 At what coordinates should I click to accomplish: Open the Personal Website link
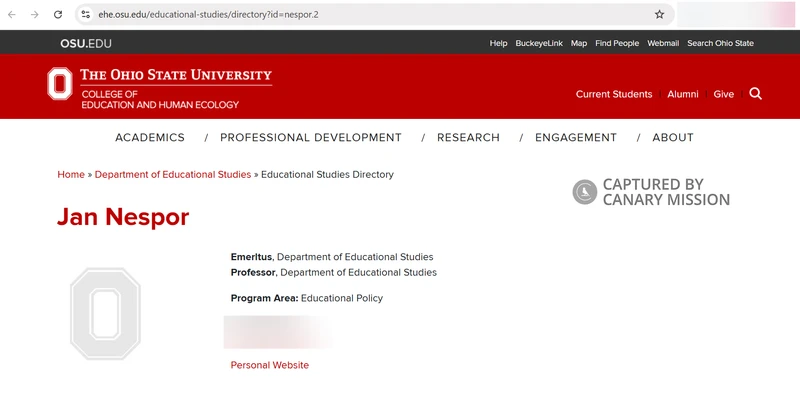point(269,365)
